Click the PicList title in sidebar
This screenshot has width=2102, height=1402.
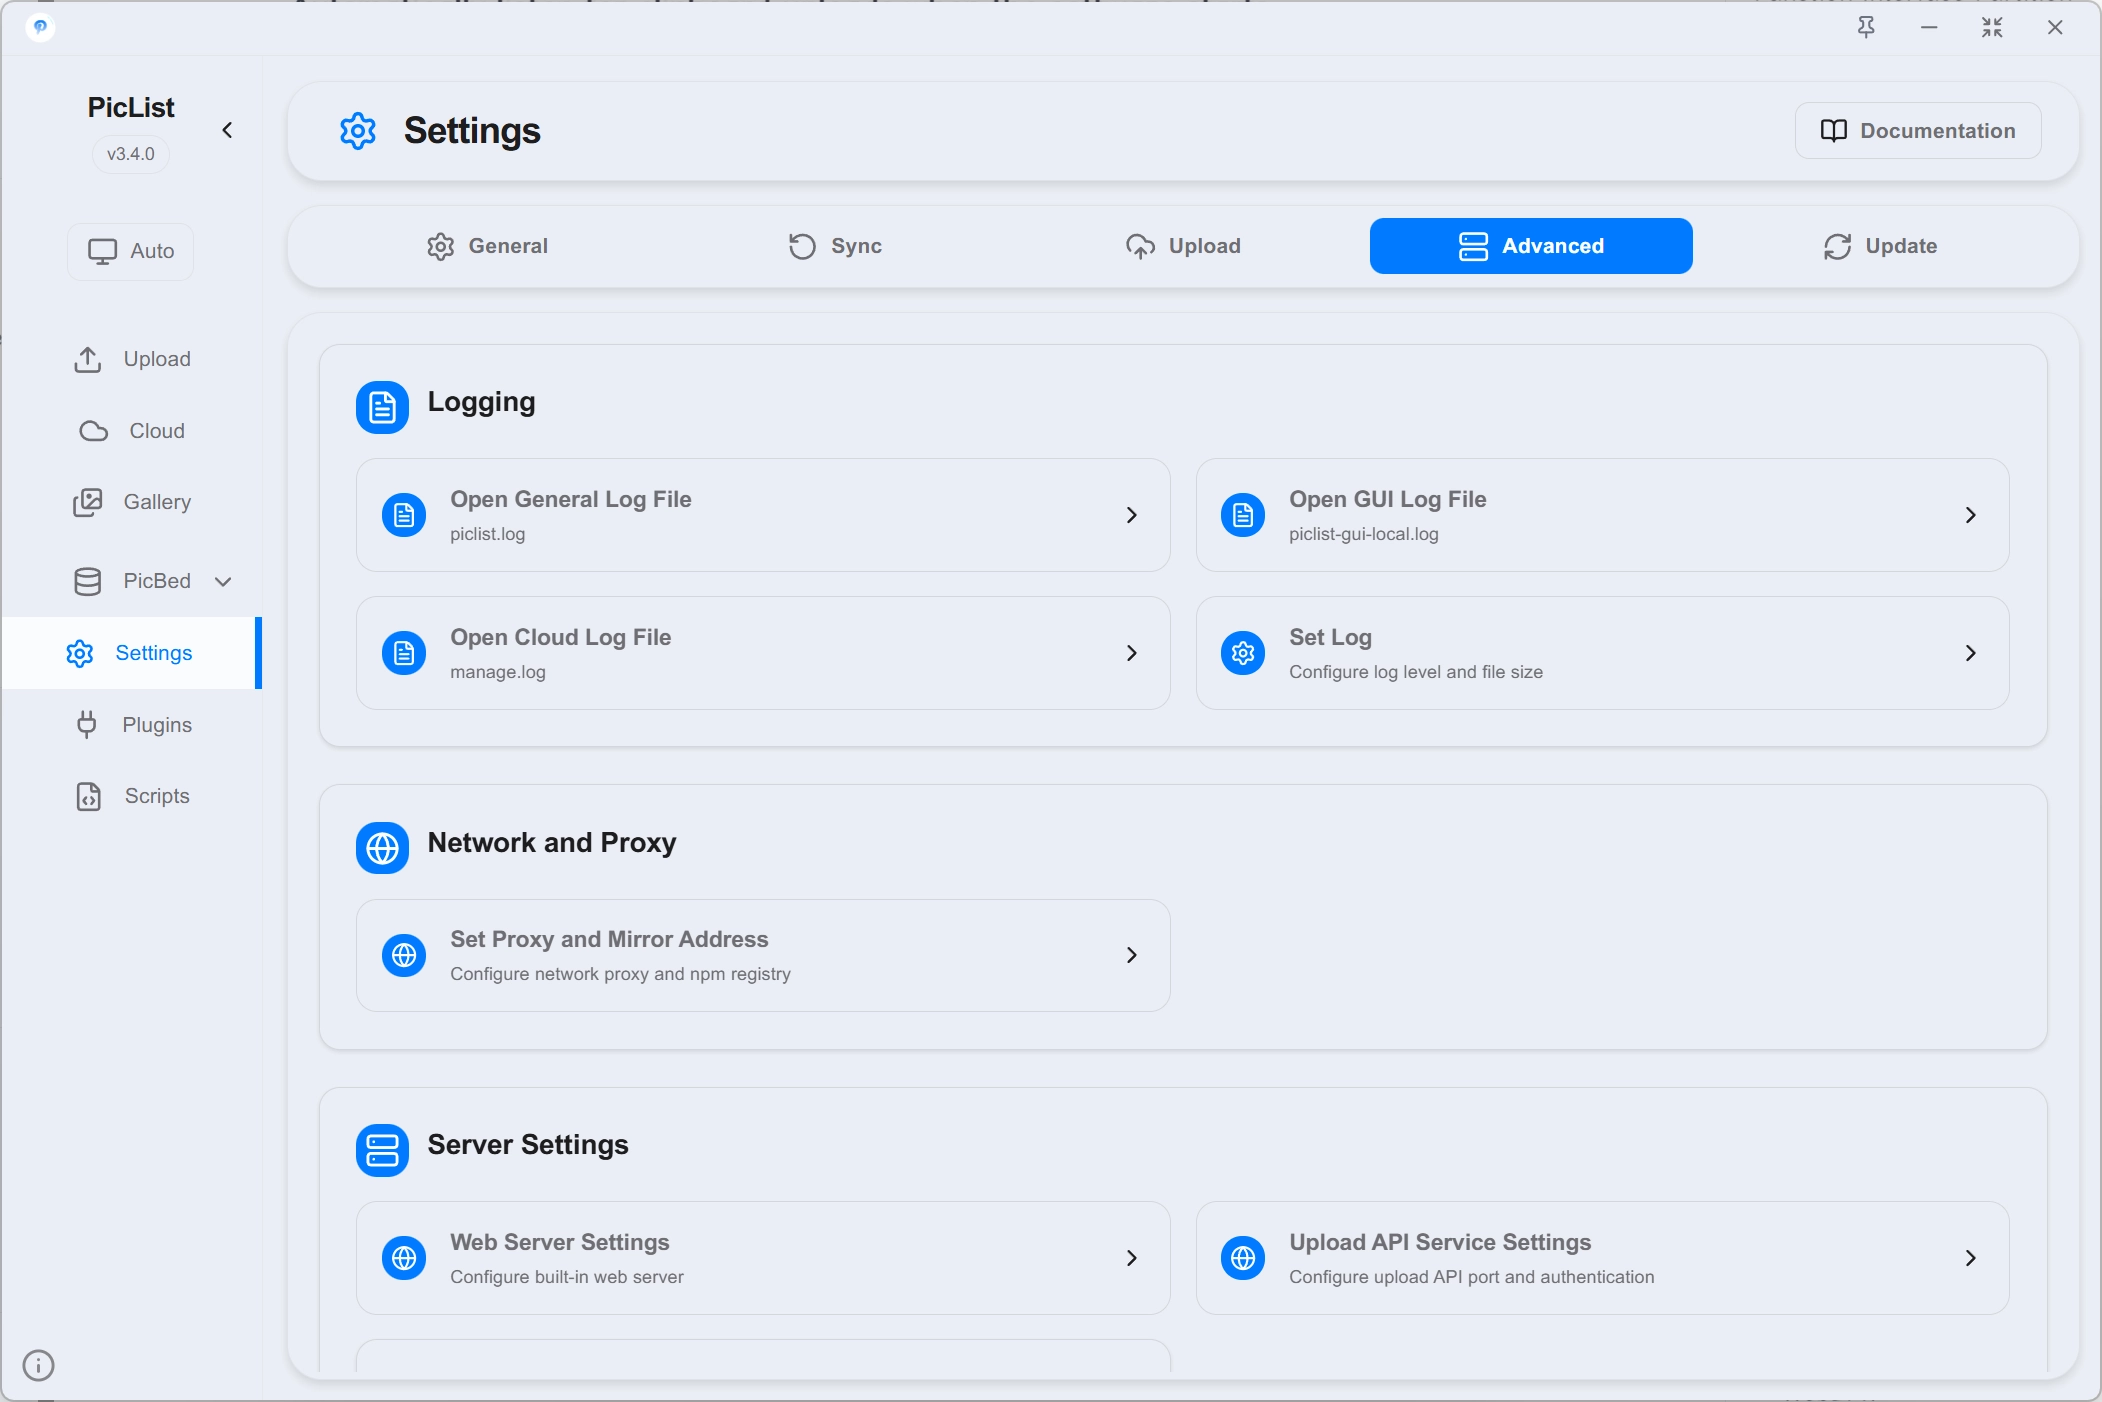[x=131, y=107]
